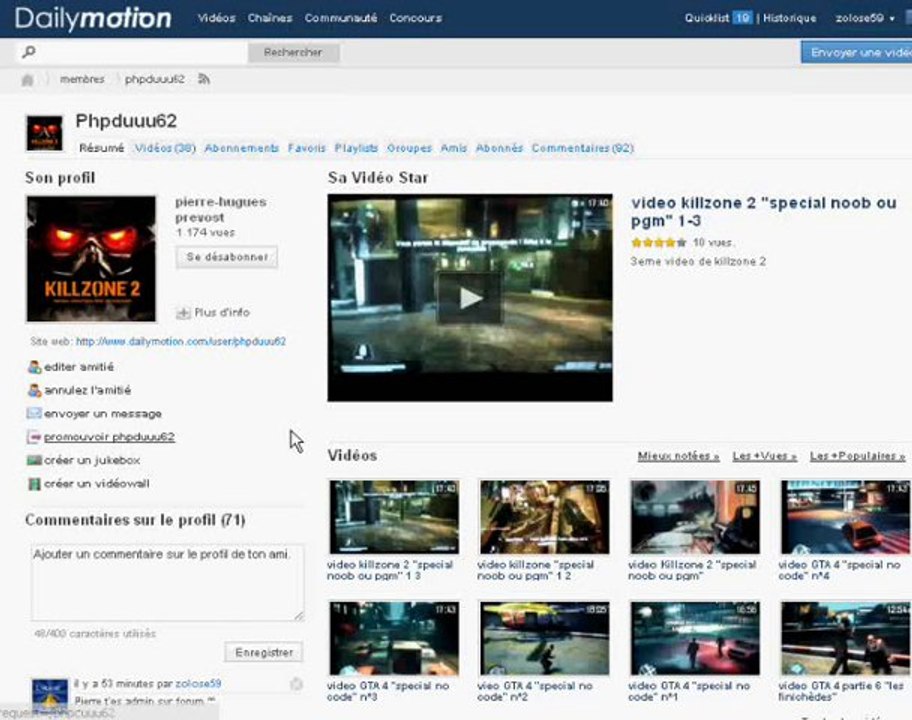Switch to Commentaires (92) tab
912x720 pixels.
click(582, 148)
